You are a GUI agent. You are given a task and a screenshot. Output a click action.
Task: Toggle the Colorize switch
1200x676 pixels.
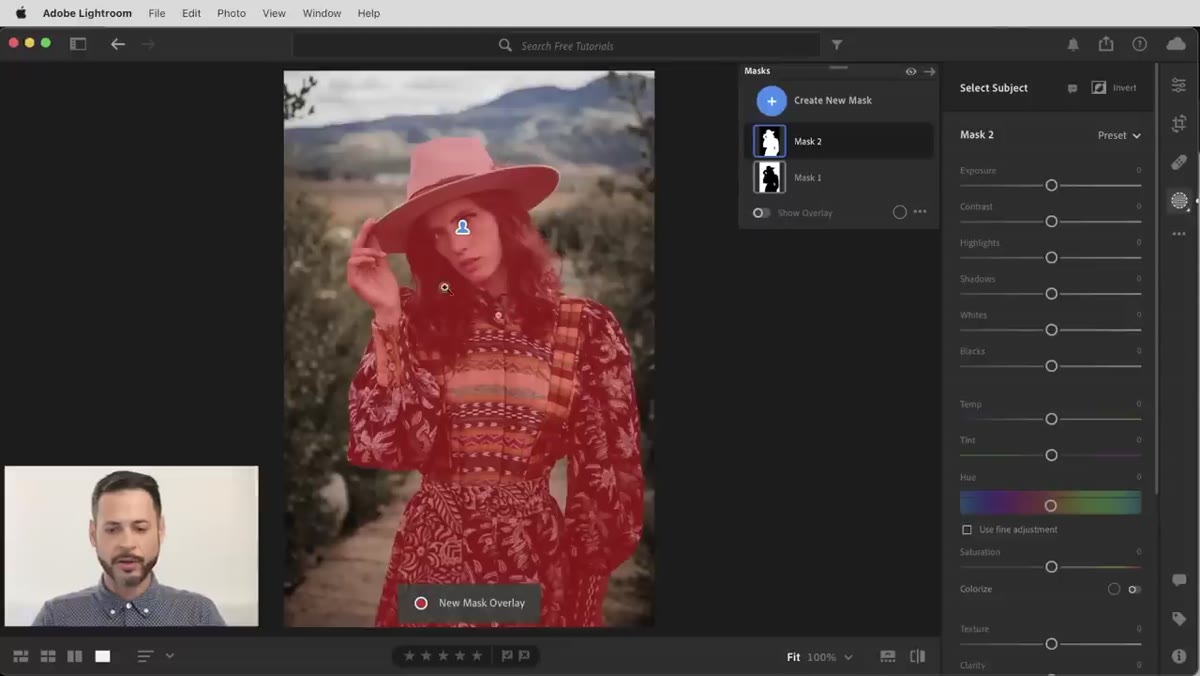[1134, 590]
